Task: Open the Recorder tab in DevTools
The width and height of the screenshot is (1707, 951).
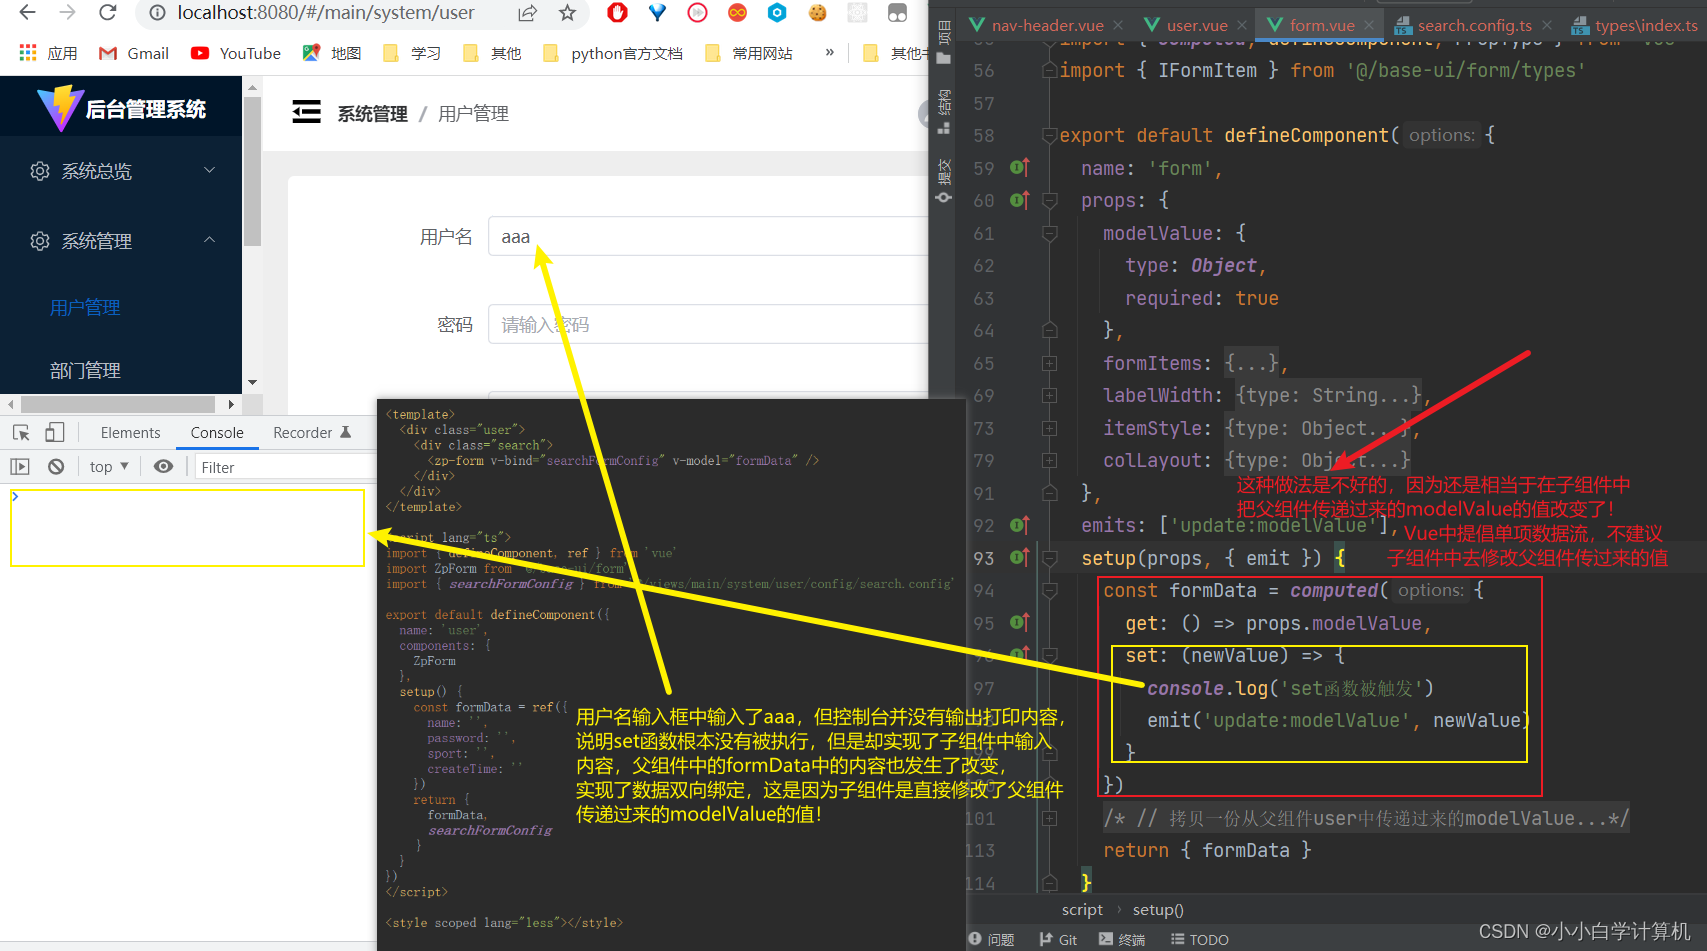Action: coord(312,432)
